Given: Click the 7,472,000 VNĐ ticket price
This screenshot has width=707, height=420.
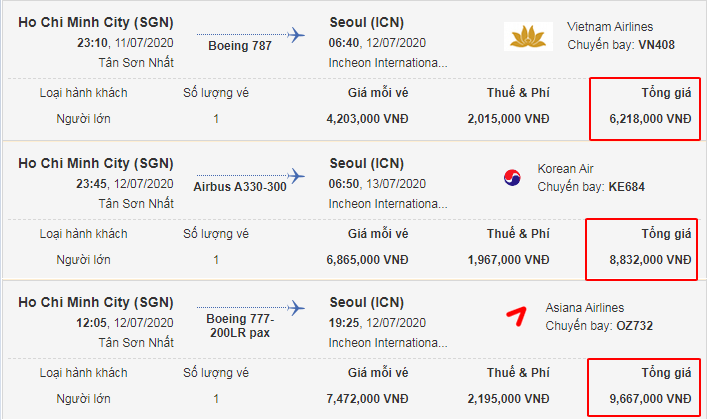Looking at the screenshot, I should tap(369, 399).
